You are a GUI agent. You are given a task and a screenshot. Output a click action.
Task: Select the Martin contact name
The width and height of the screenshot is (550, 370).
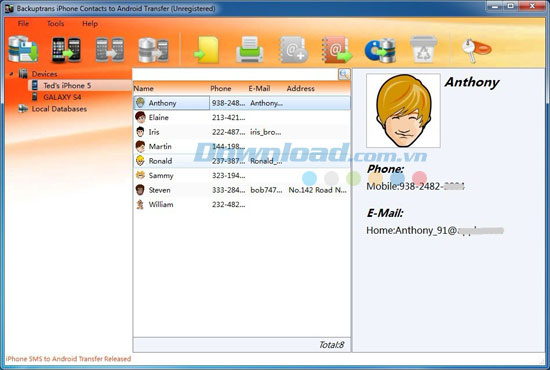160,147
